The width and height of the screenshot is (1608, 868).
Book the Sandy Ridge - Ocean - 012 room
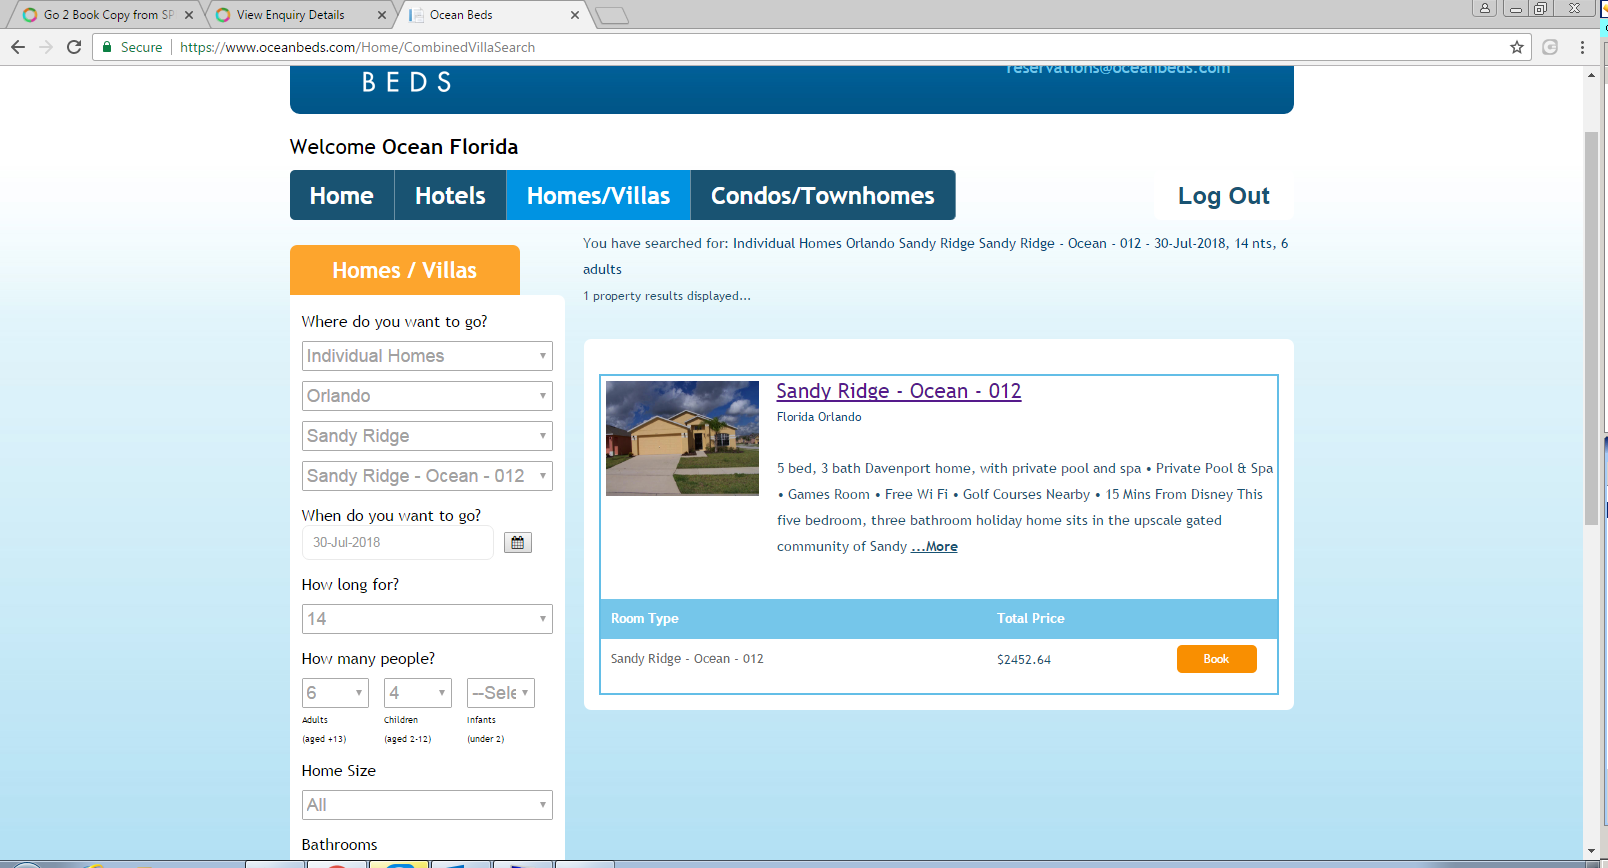coord(1216,659)
